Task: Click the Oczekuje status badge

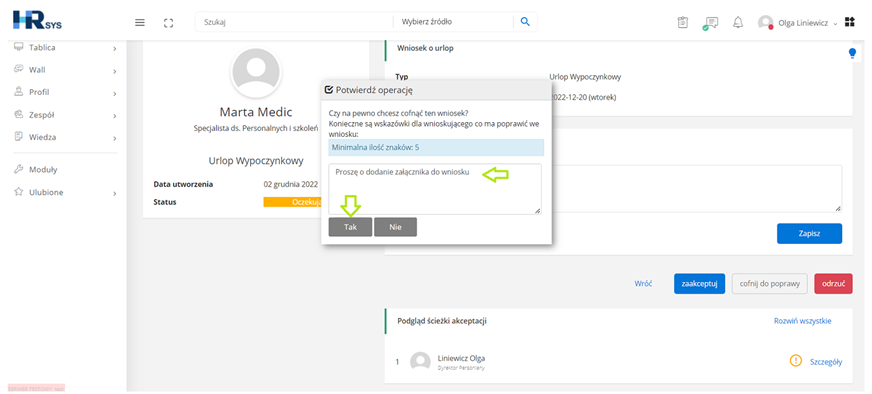Action: [293, 202]
